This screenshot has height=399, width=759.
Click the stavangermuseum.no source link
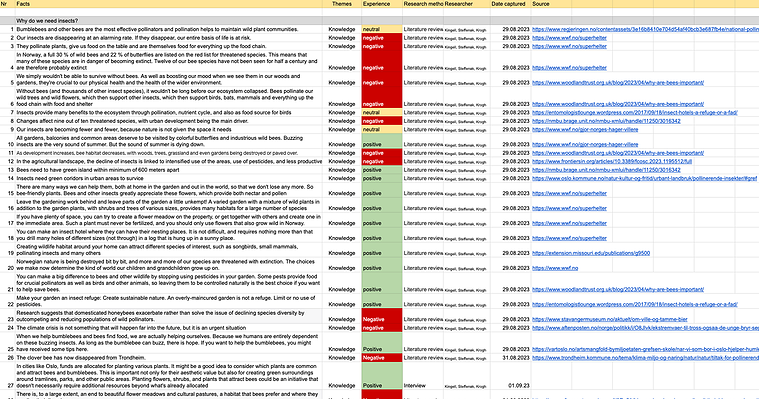pos(610,320)
